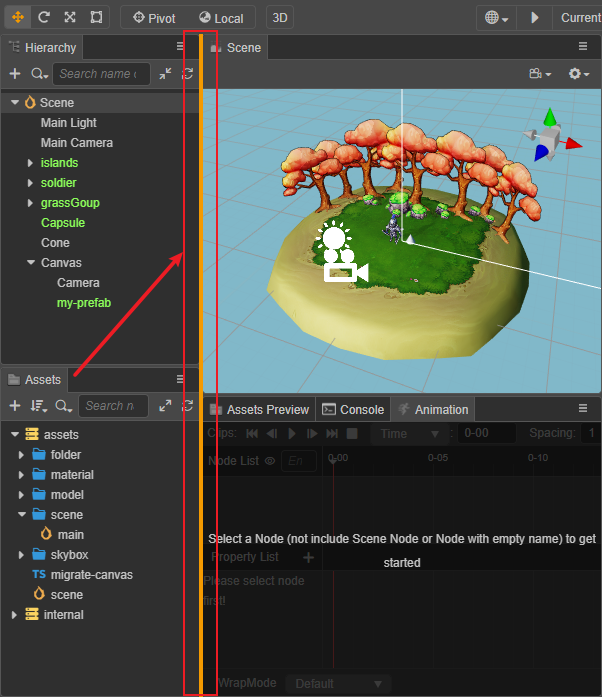Click the add node plus icon in Hierarchy

15,73
